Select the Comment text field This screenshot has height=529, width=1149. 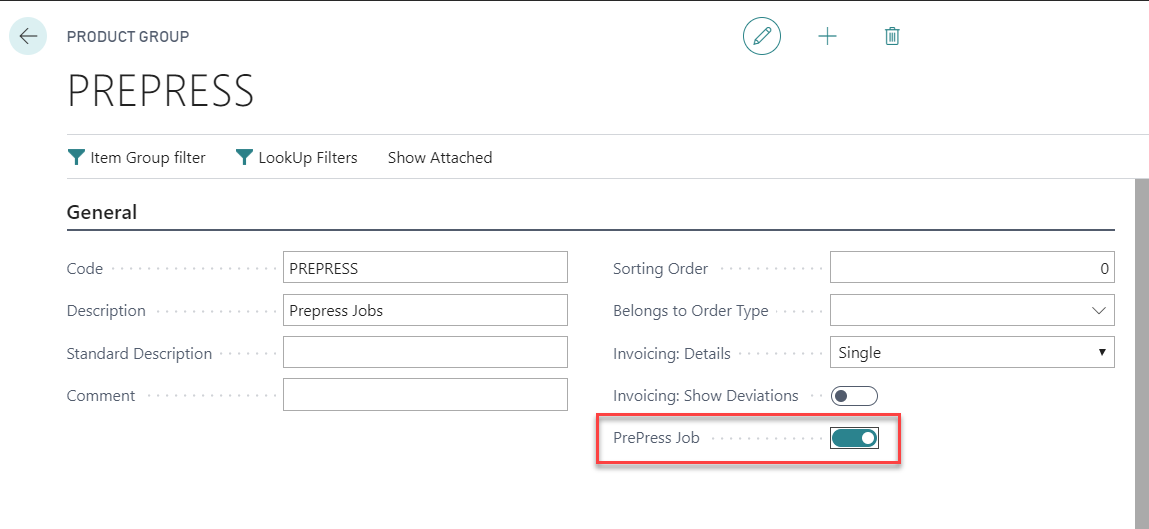click(425, 395)
